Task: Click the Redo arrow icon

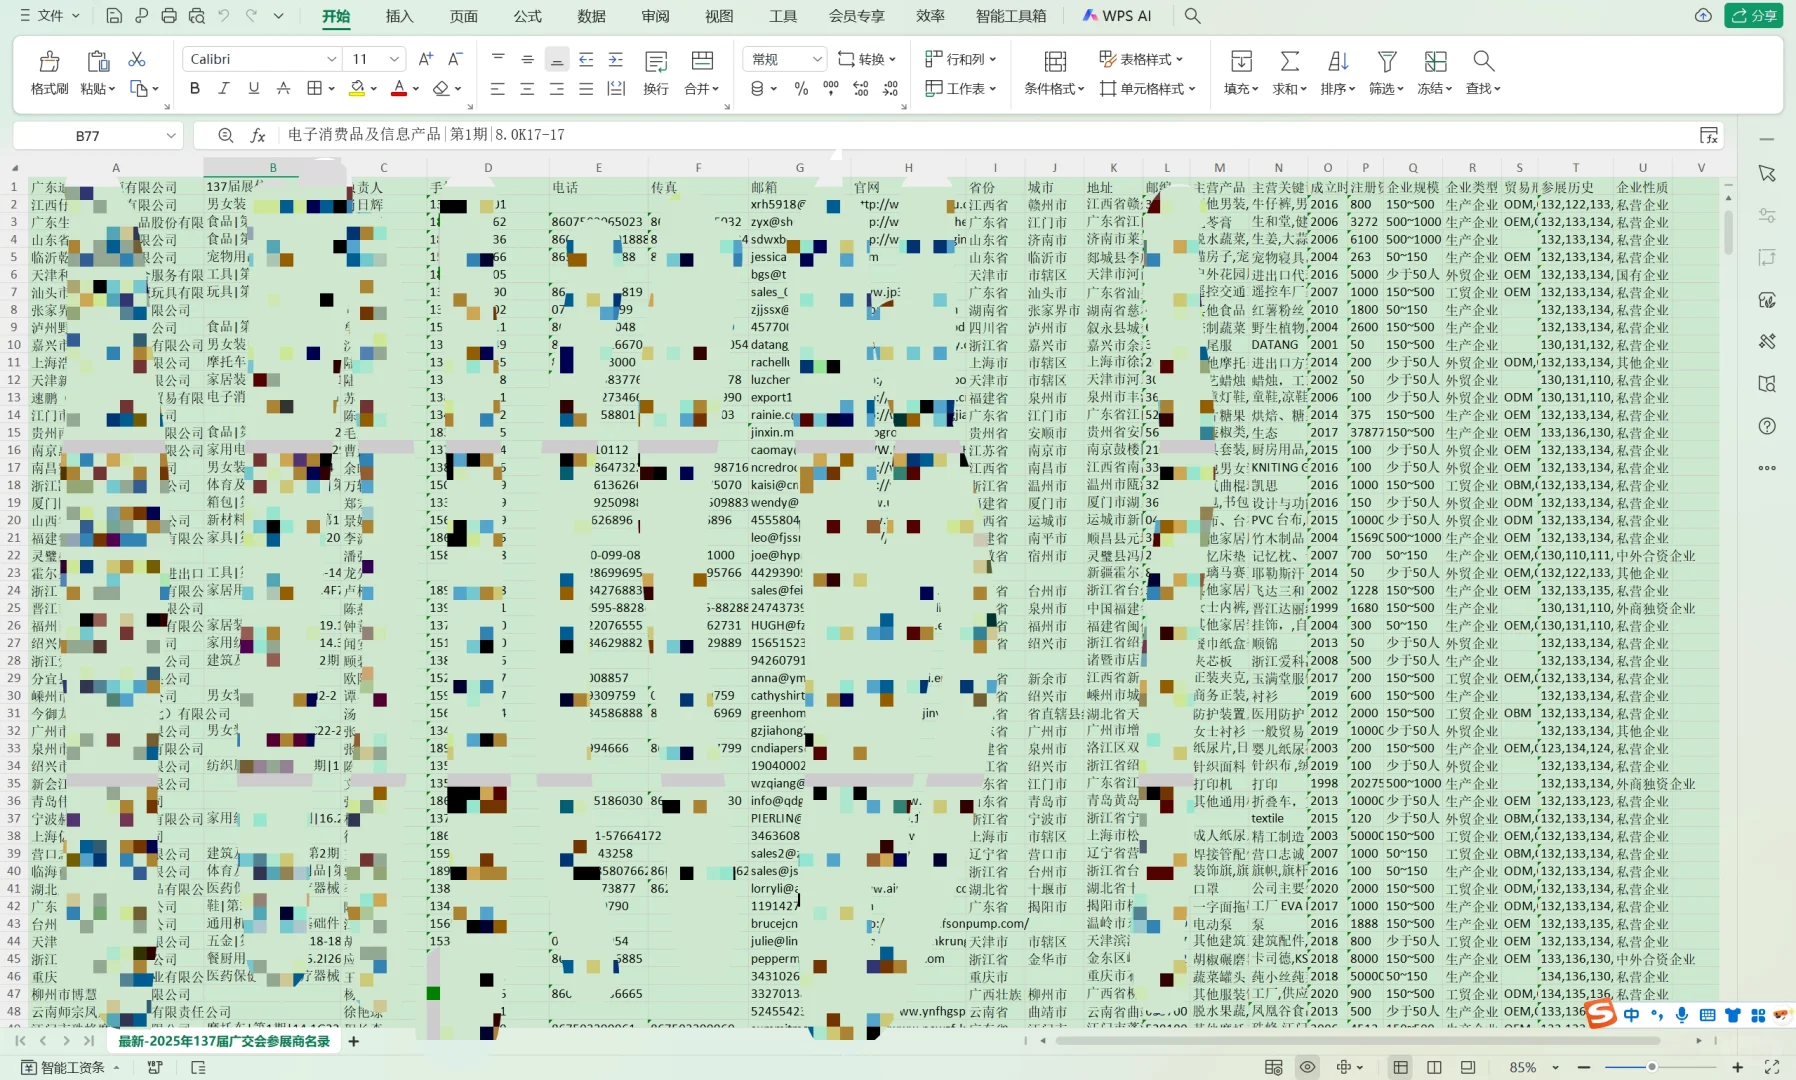Action: click(x=251, y=16)
